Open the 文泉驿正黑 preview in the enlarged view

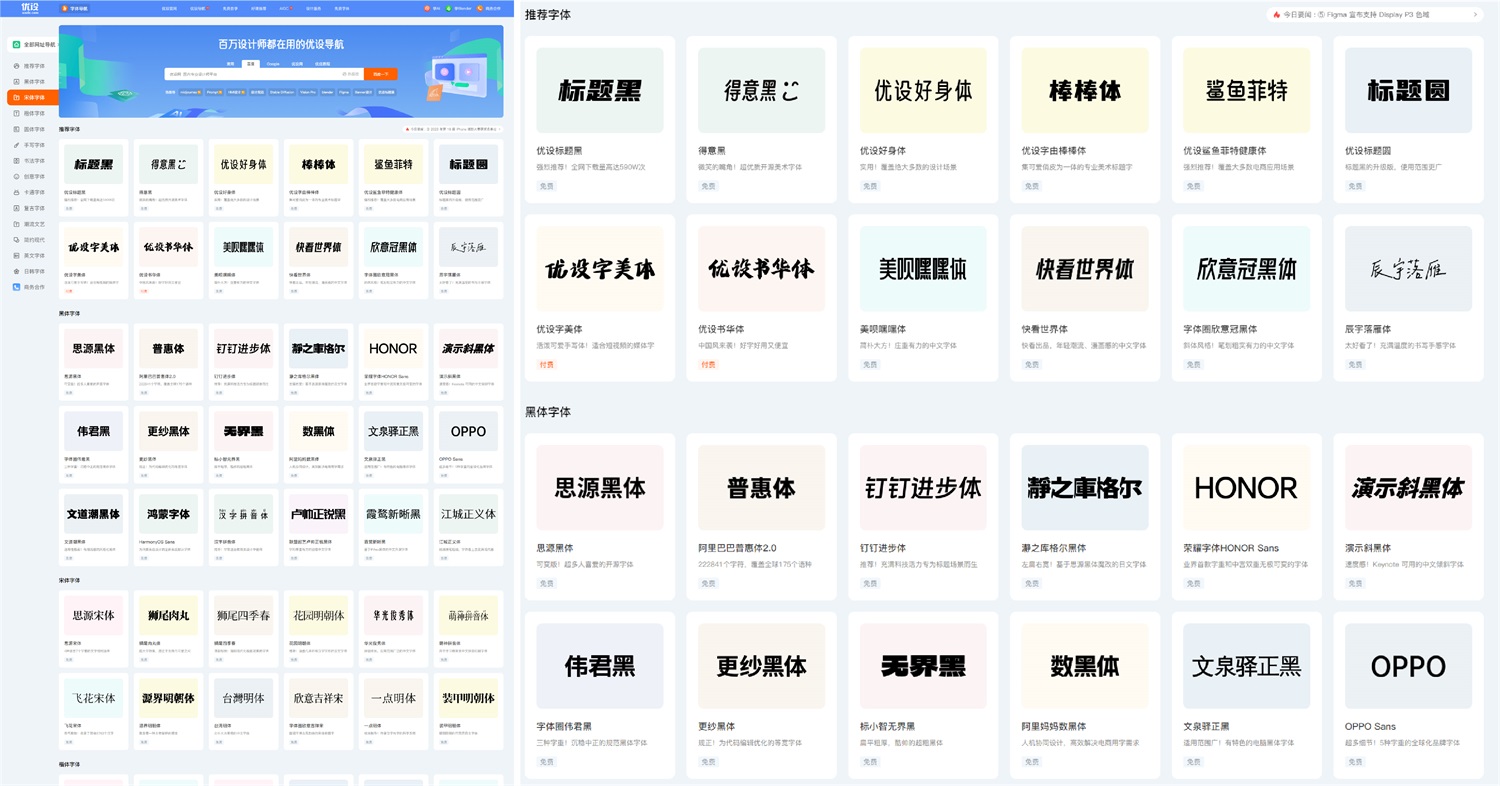1247,666
